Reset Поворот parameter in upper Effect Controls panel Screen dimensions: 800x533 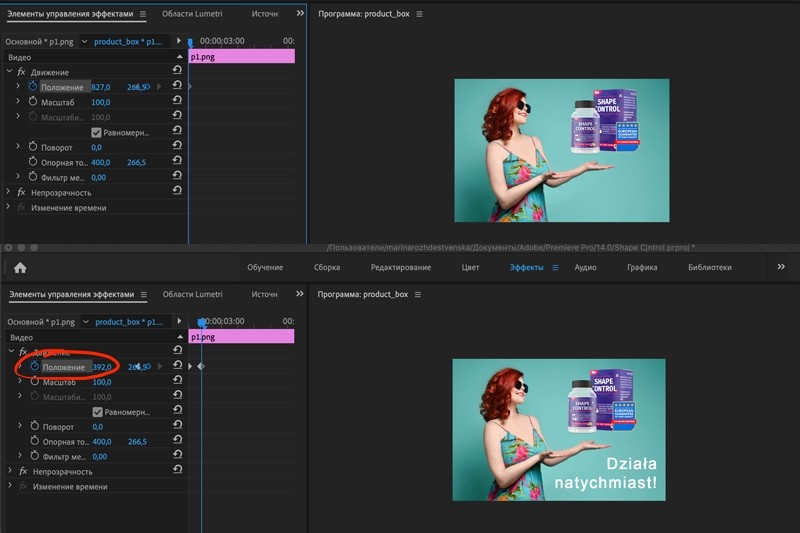[x=177, y=145]
